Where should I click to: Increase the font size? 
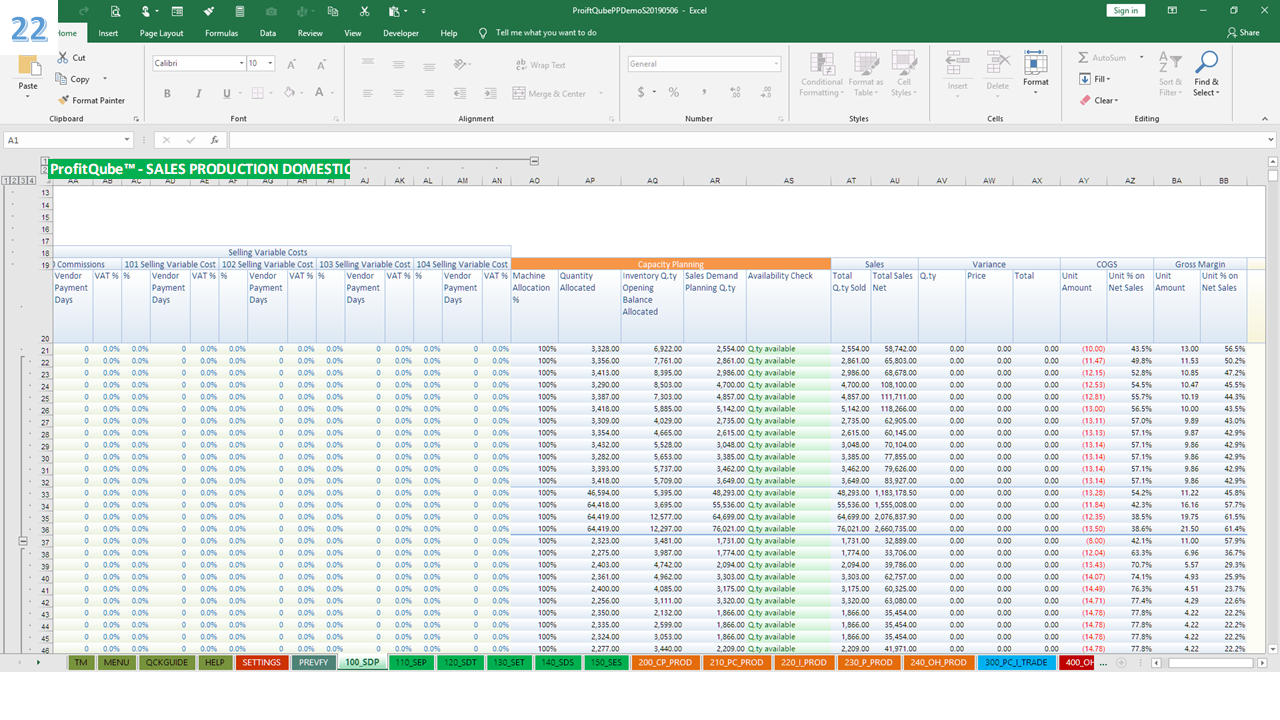[292, 64]
